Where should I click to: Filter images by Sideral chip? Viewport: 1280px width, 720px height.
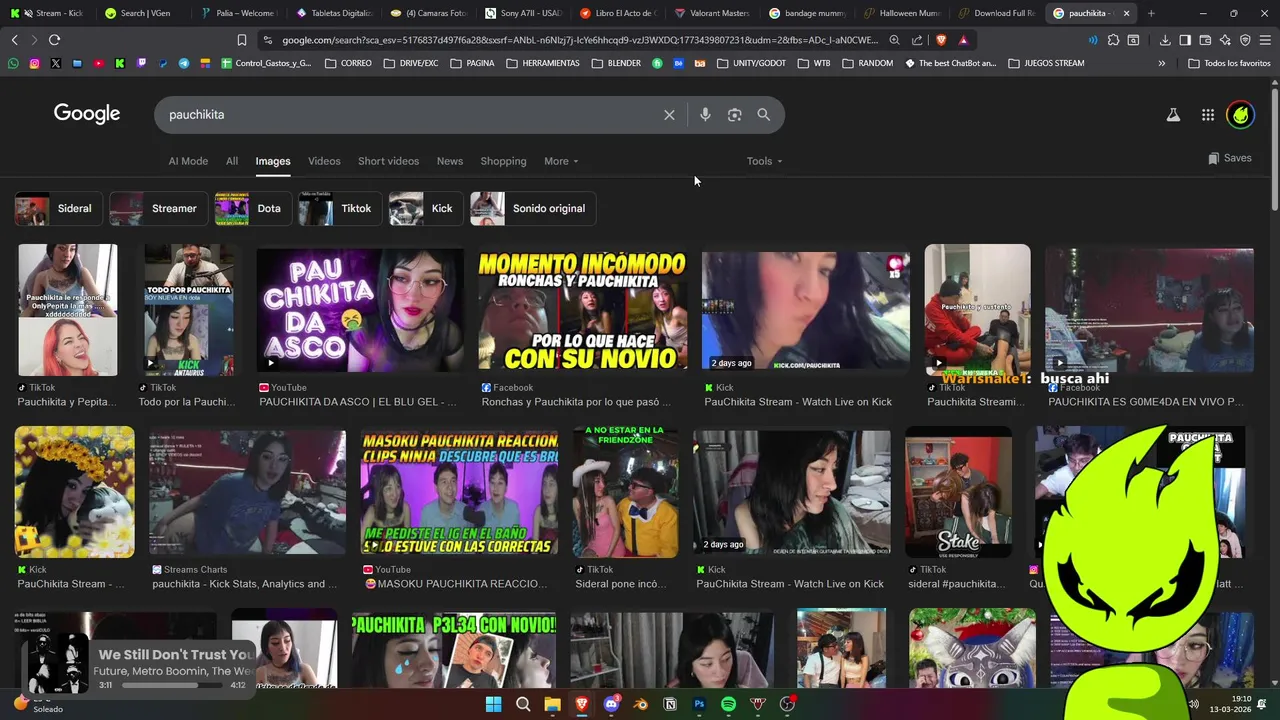pyautogui.click(x=58, y=208)
